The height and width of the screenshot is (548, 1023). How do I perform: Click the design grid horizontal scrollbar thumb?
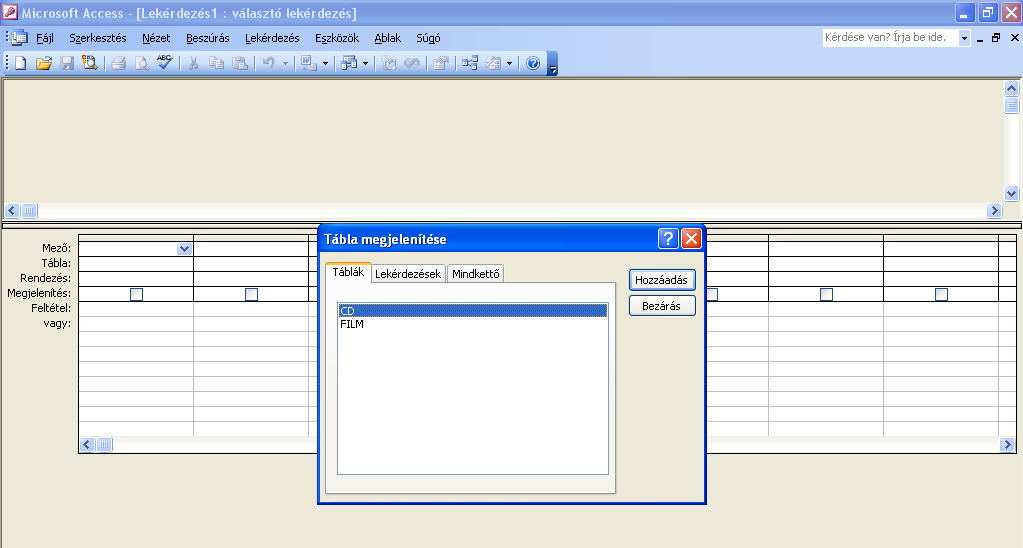(104, 445)
